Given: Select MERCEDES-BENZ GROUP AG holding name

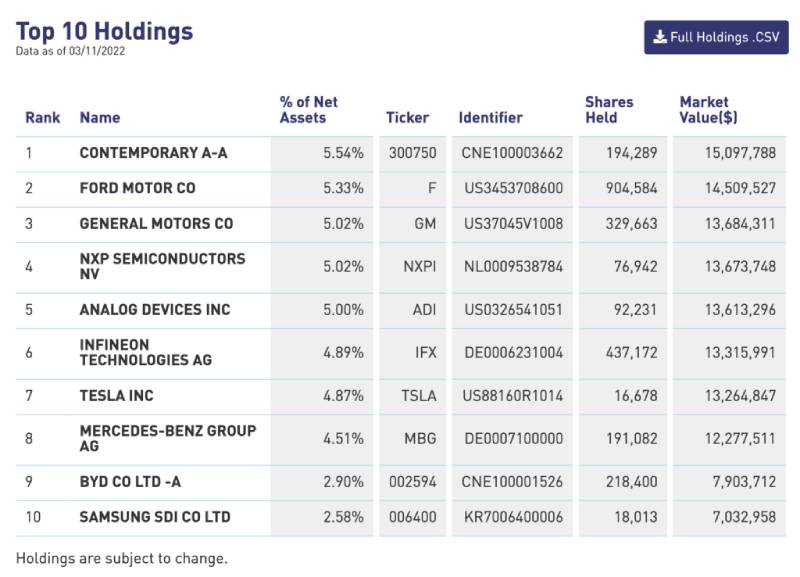Looking at the screenshot, I should pos(167,438).
